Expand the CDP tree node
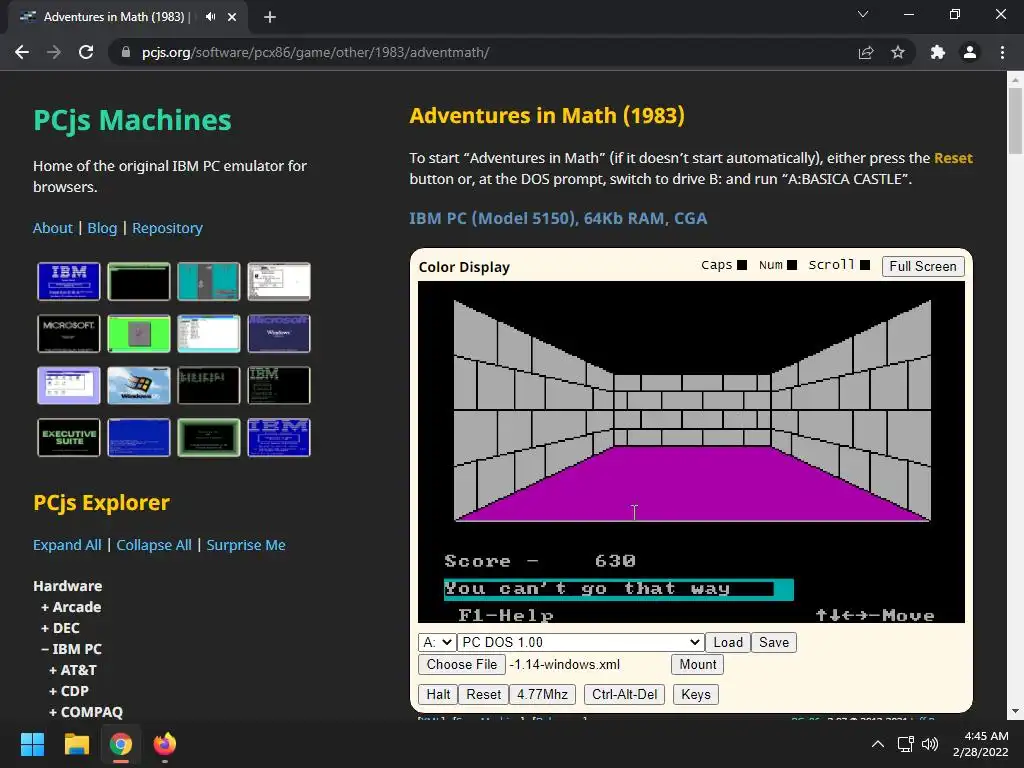1024x768 pixels. [69, 691]
